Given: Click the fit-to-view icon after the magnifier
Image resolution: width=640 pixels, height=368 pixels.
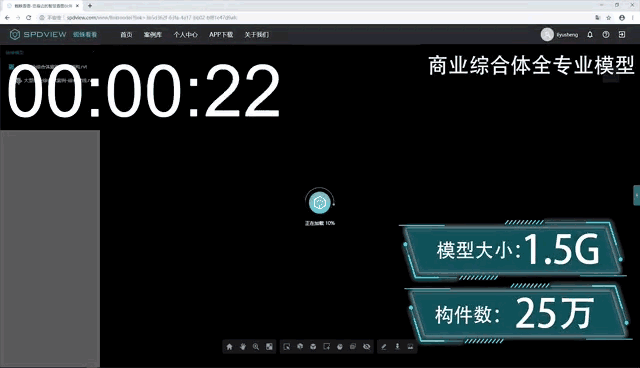Looking at the screenshot, I should click(269, 347).
